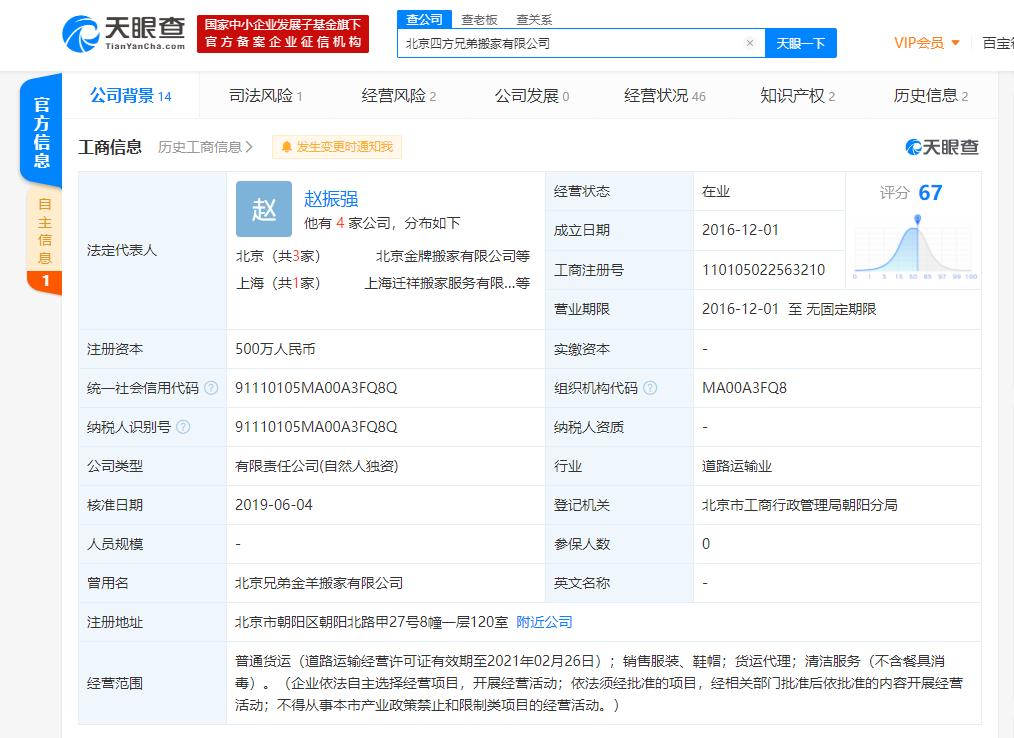Screen dimensions: 1014x738
Task: Switch to the 查老板 search tab
Action: pyautogui.click(x=479, y=20)
